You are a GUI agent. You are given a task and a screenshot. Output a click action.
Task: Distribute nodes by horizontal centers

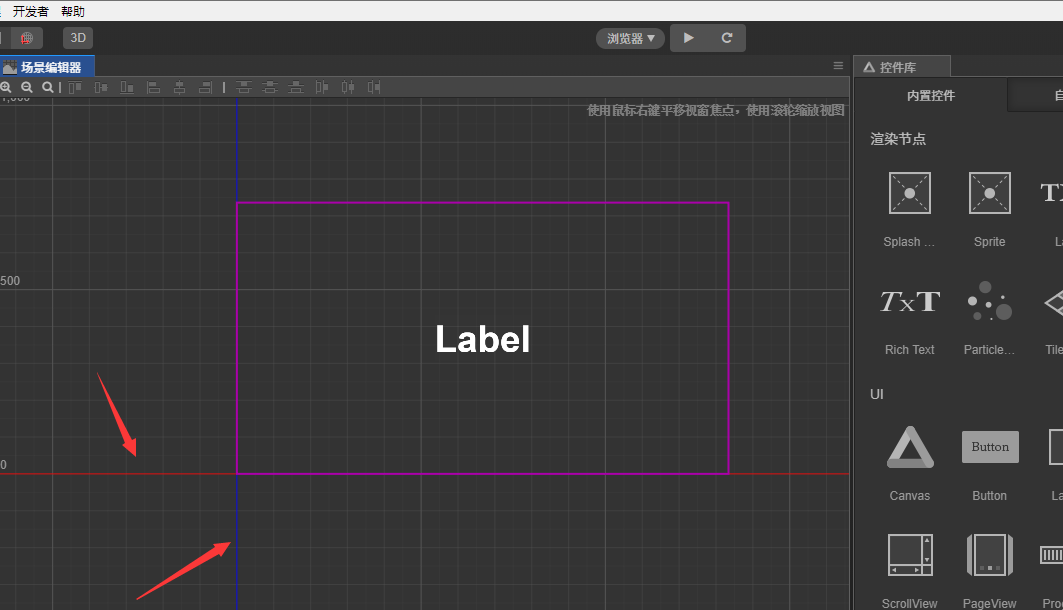pos(348,87)
